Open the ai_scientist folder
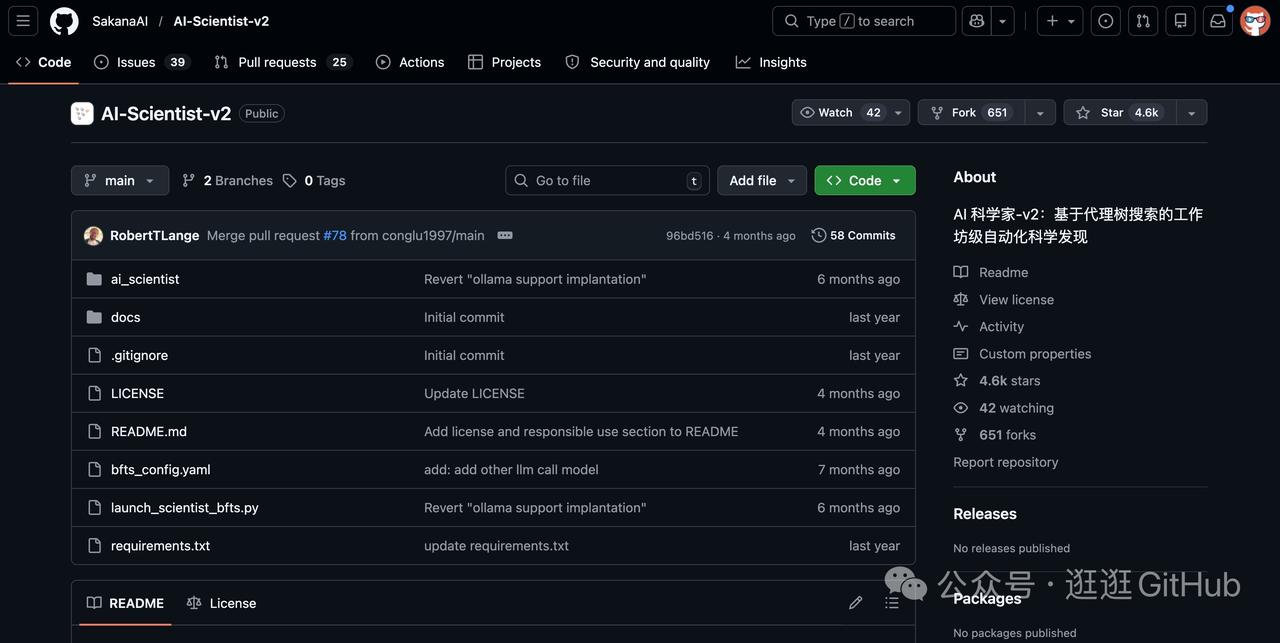 pos(145,279)
